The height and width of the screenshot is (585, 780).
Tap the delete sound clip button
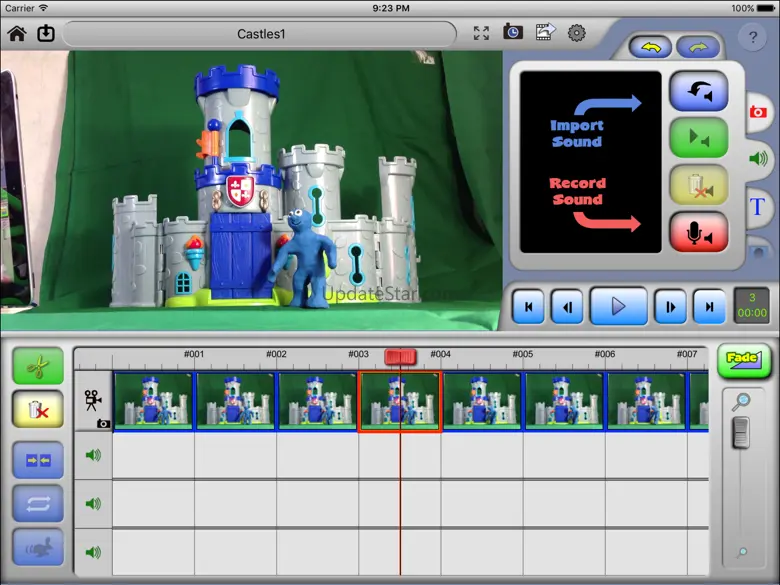(x=699, y=184)
